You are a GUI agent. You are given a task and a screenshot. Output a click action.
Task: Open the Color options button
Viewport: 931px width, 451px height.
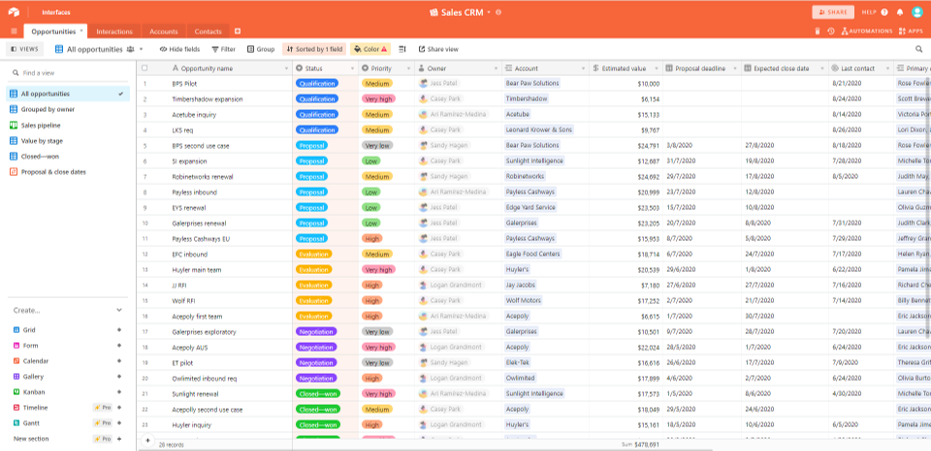point(370,49)
